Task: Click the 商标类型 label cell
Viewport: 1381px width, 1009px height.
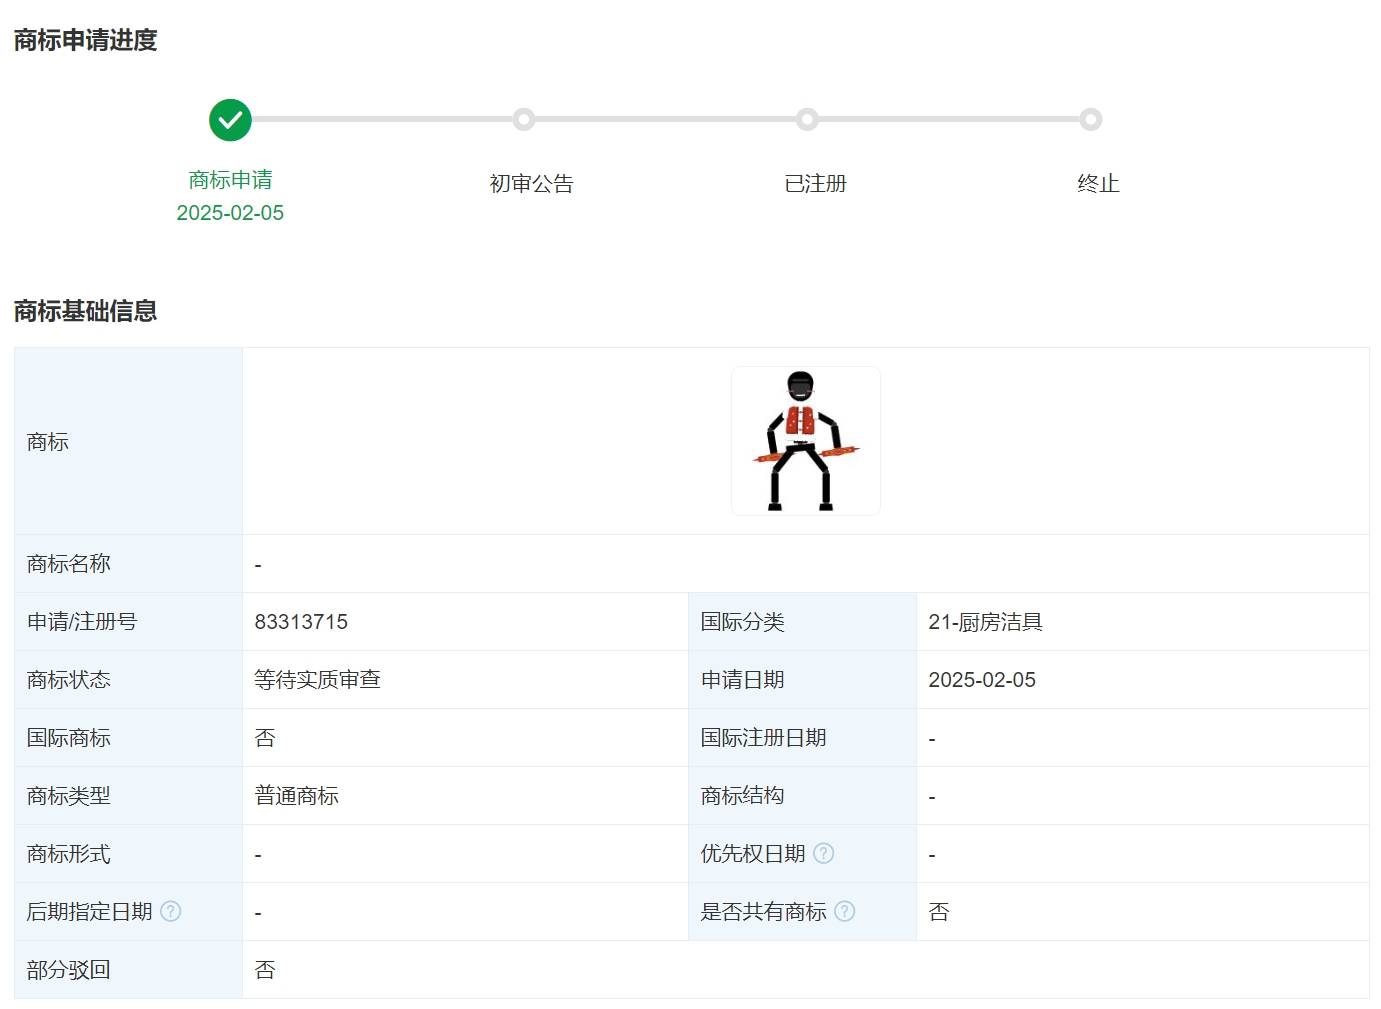Action: 128,796
